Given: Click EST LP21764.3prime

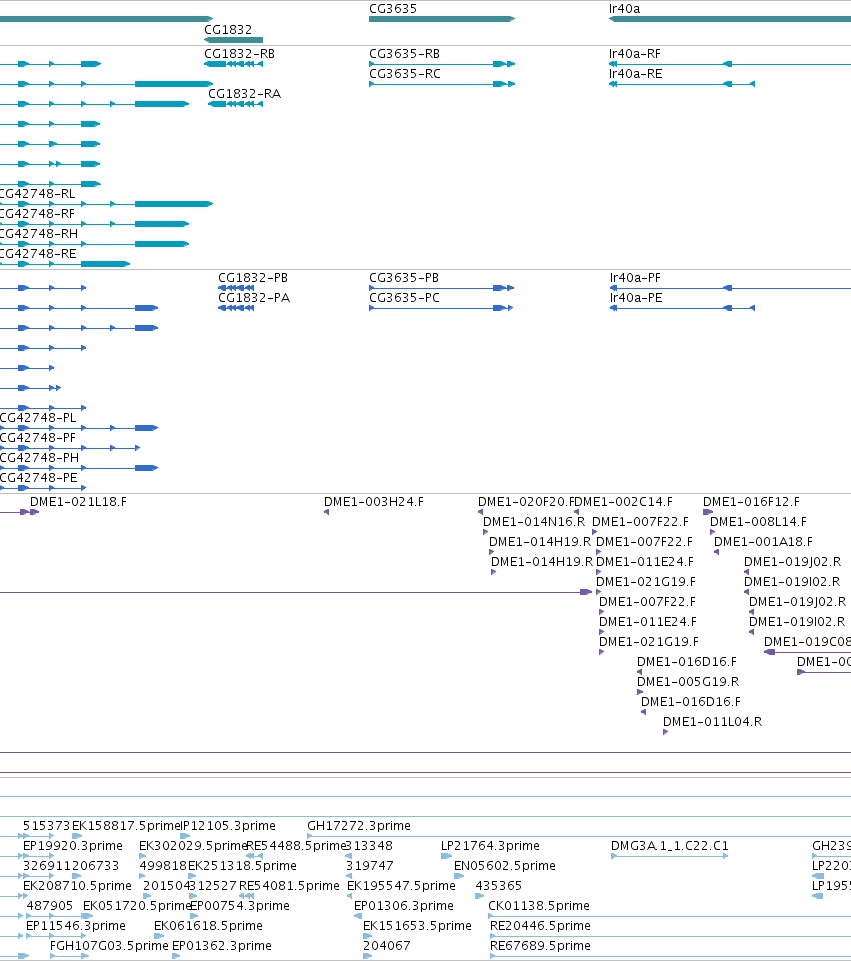Looking at the screenshot, I should coord(490,846).
